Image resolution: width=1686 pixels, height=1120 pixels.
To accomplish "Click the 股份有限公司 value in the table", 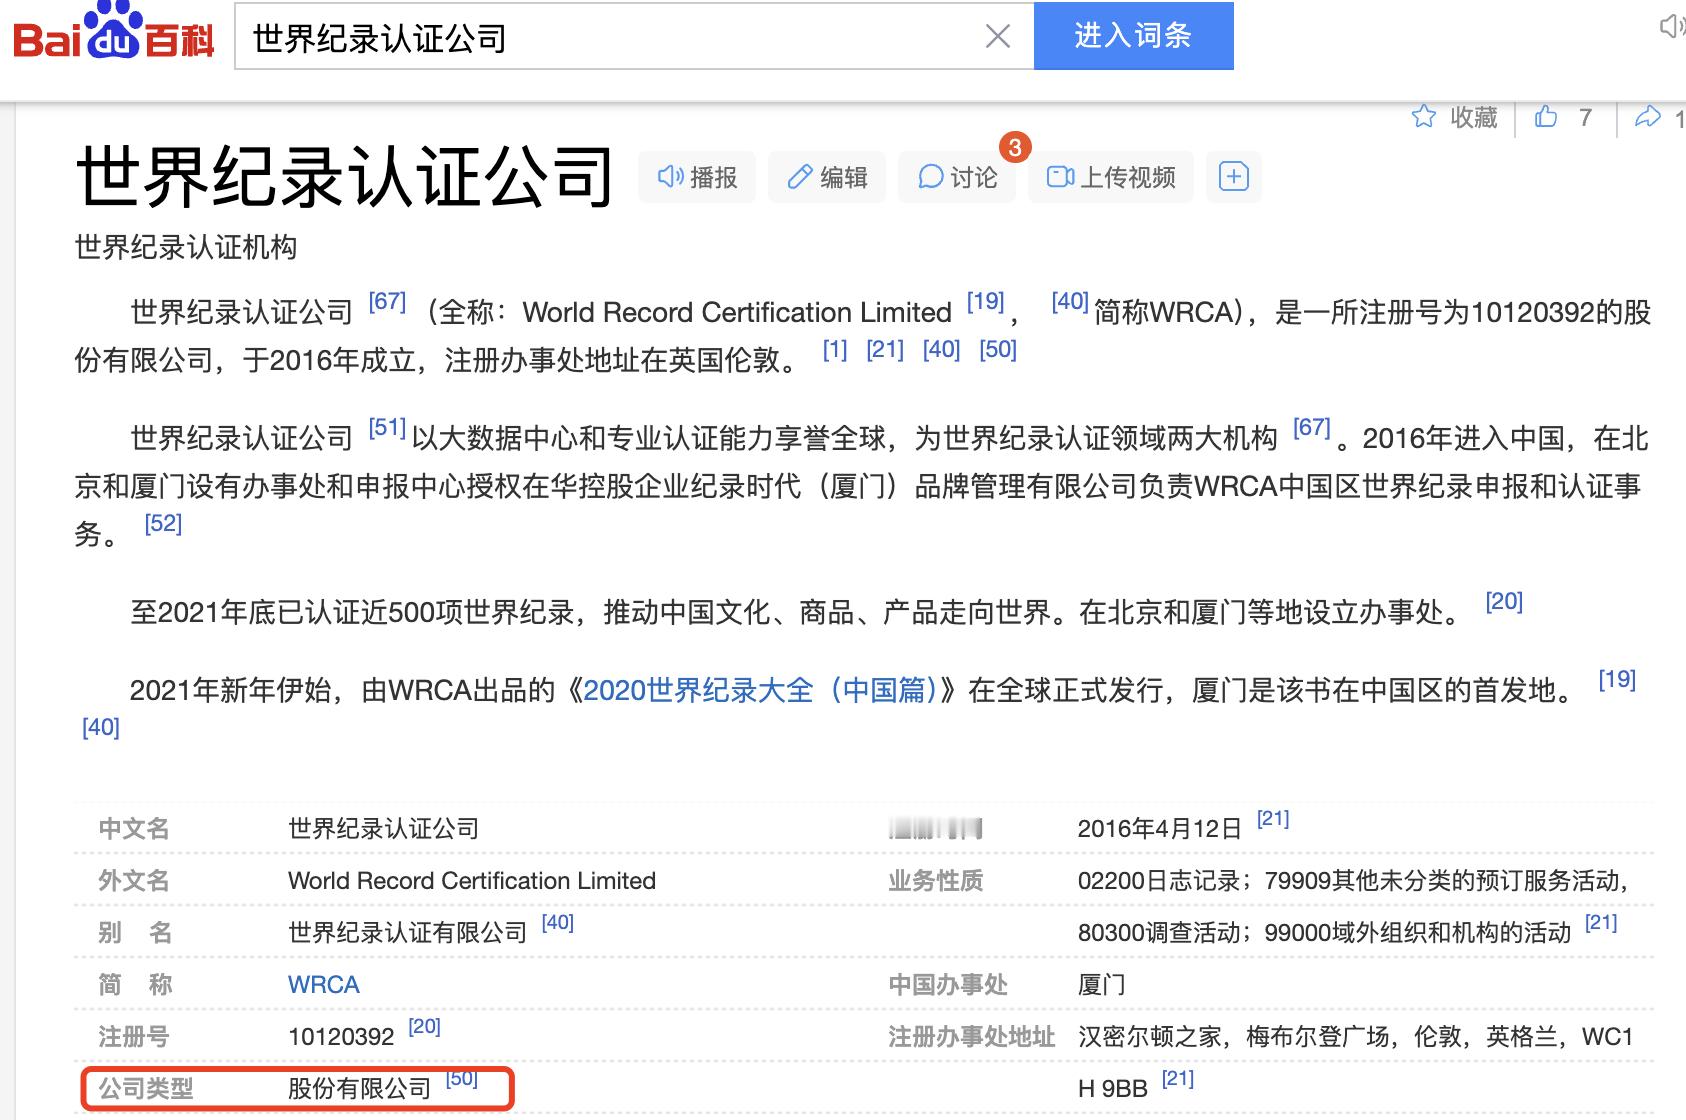I will pyautogui.click(x=360, y=1088).
